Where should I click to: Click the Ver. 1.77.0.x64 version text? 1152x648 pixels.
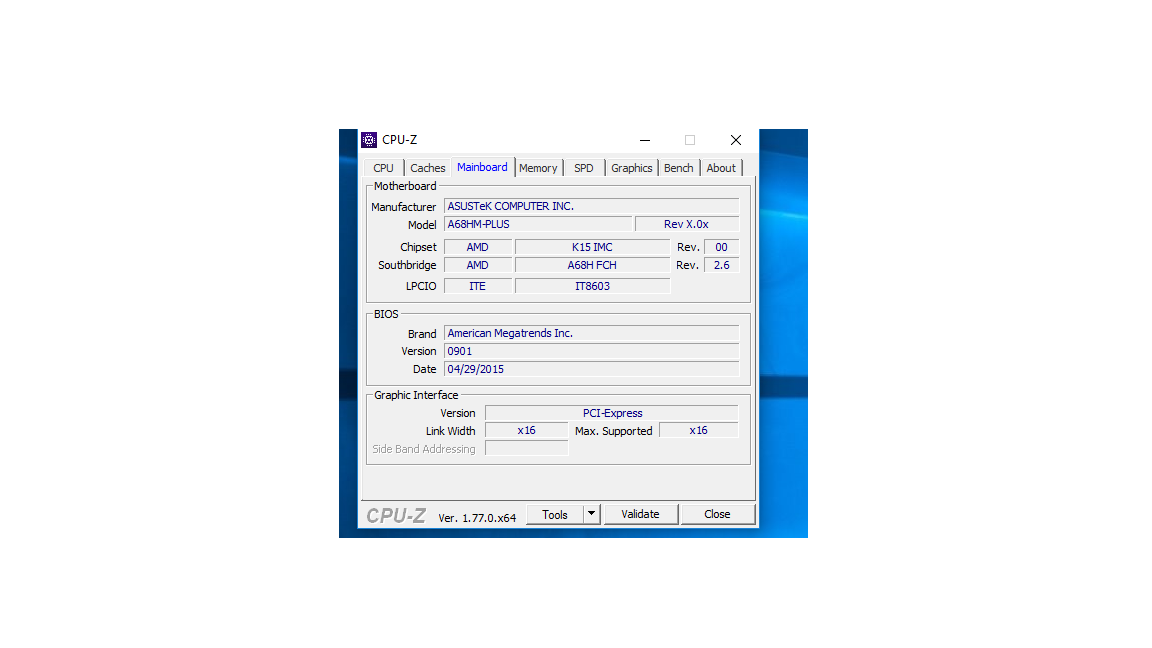[x=477, y=518]
